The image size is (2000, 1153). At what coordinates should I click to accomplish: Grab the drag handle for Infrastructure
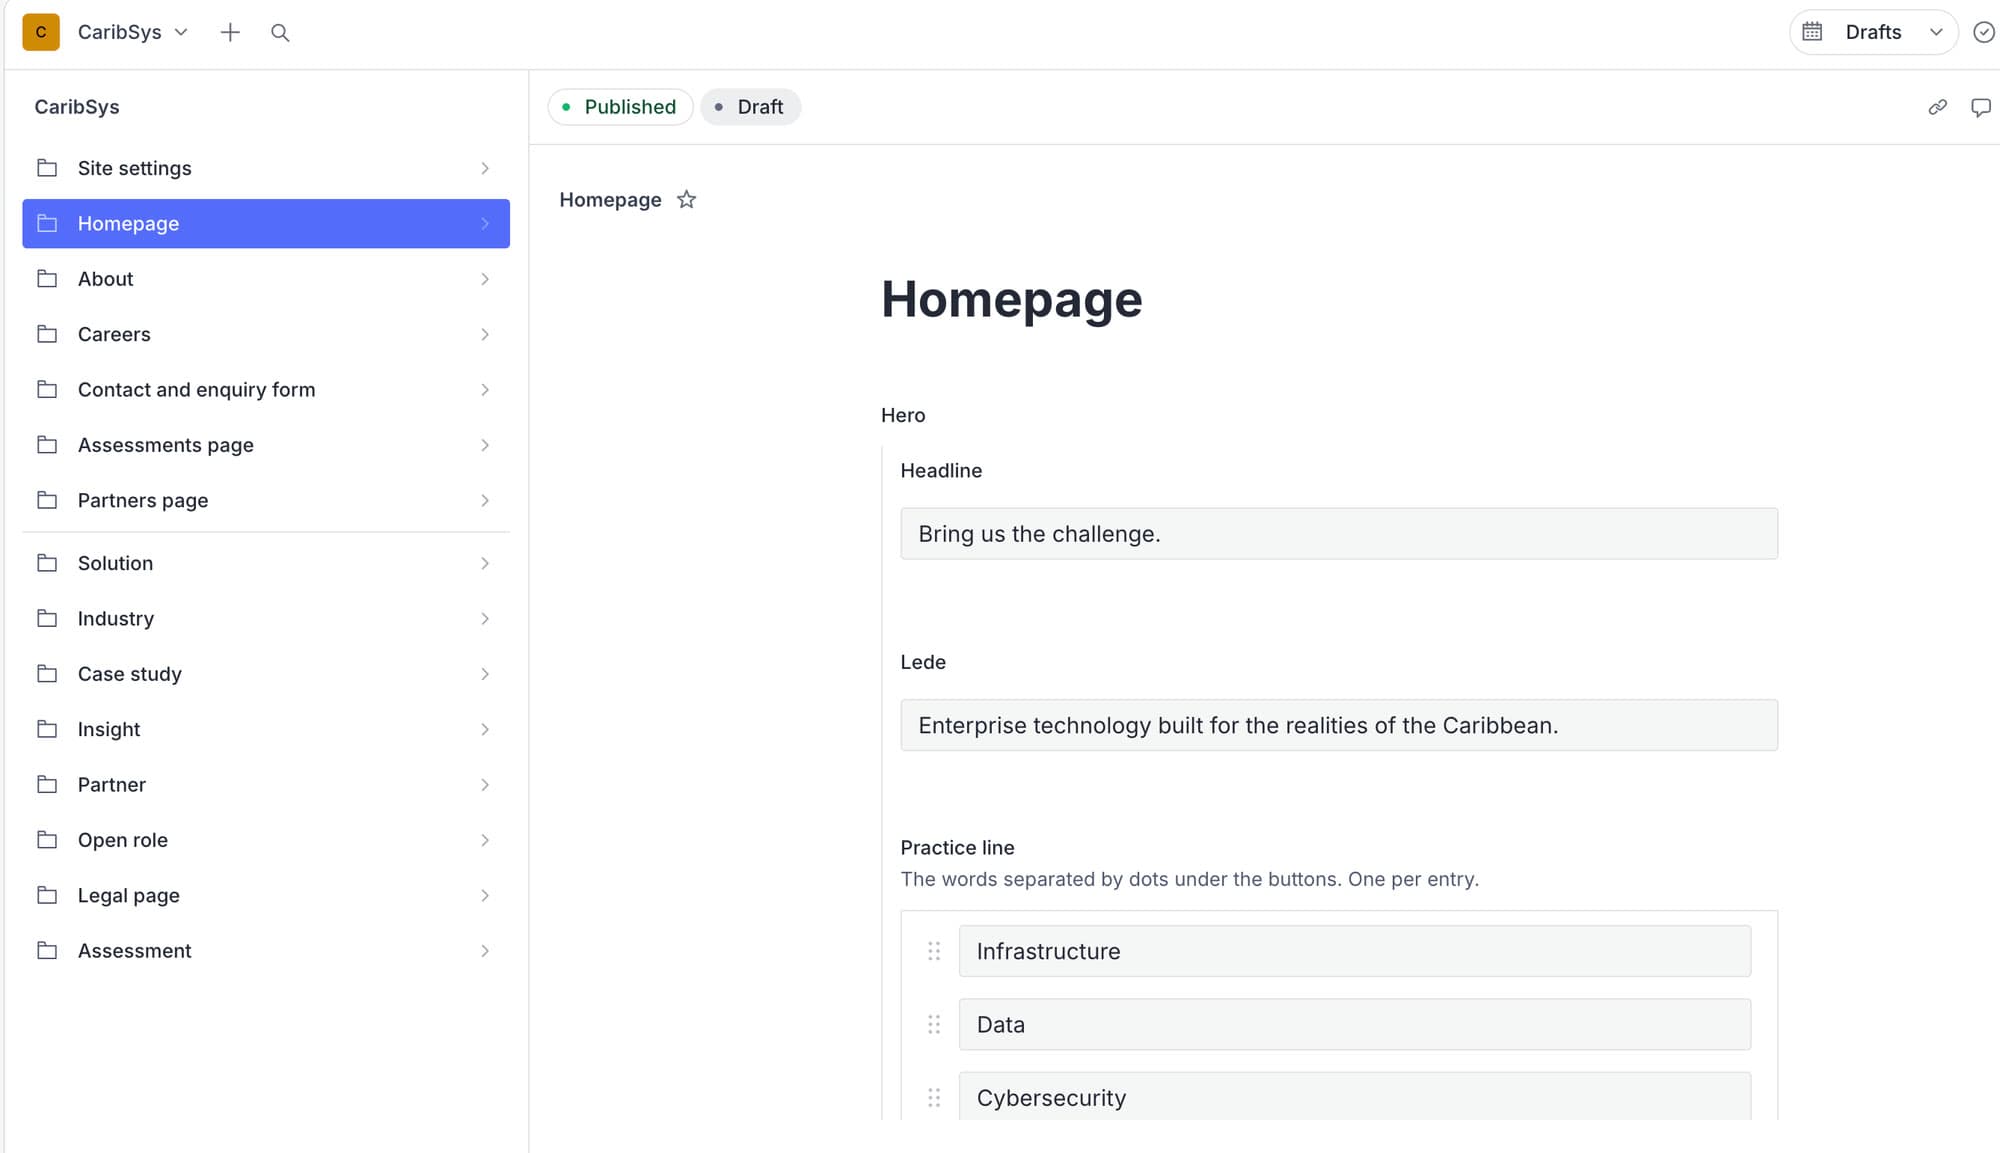point(934,951)
